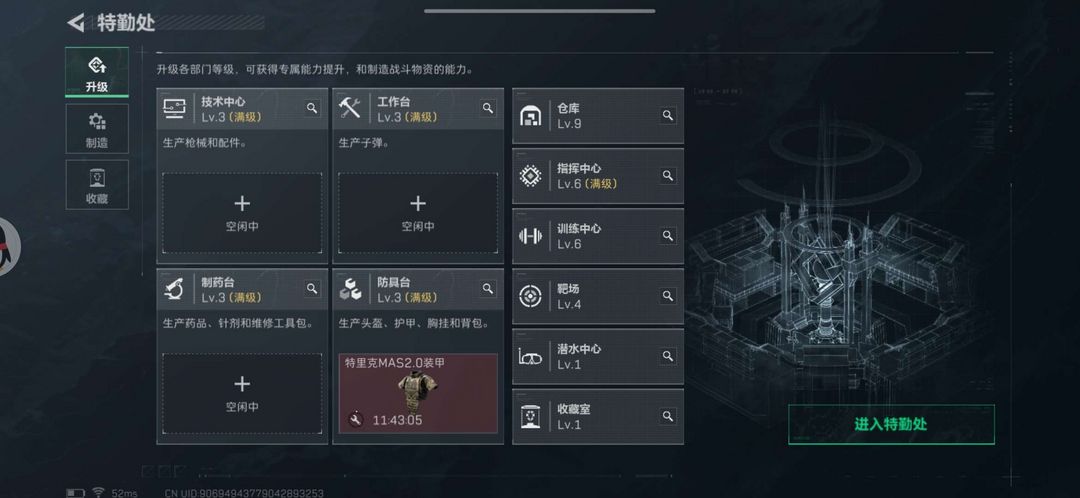Open magnifier details for 工作台
This screenshot has height=498, width=1080.
pos(488,108)
